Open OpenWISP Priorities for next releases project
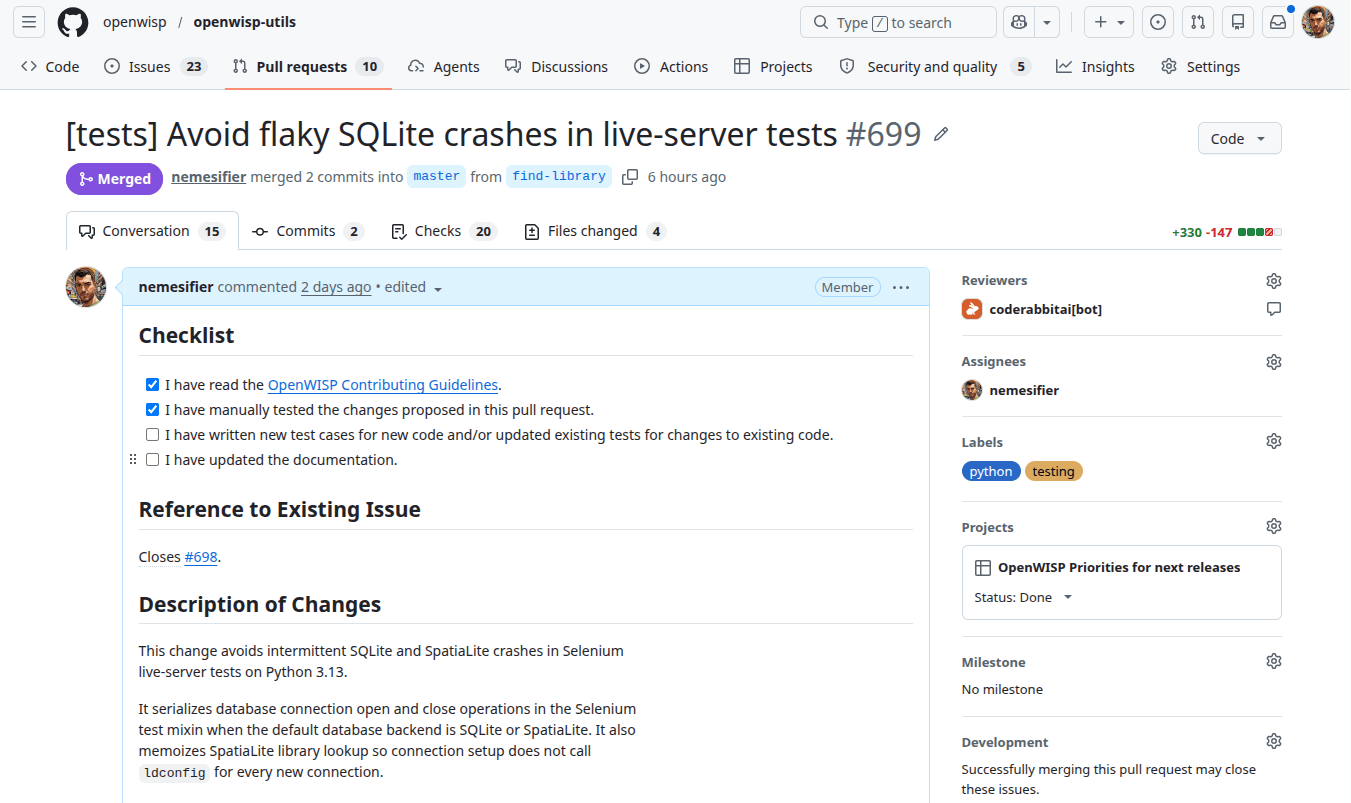Viewport: 1351px width, 803px height. point(1119,568)
